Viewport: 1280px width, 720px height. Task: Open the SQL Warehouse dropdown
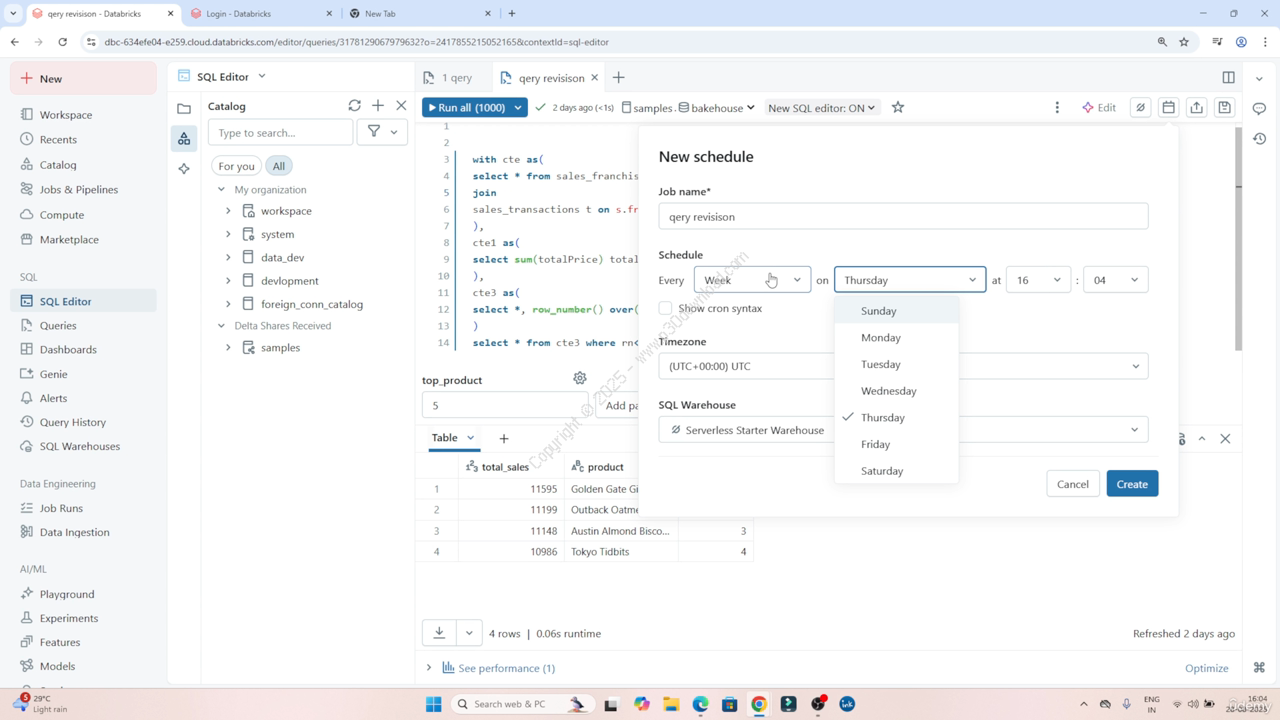(x=902, y=430)
